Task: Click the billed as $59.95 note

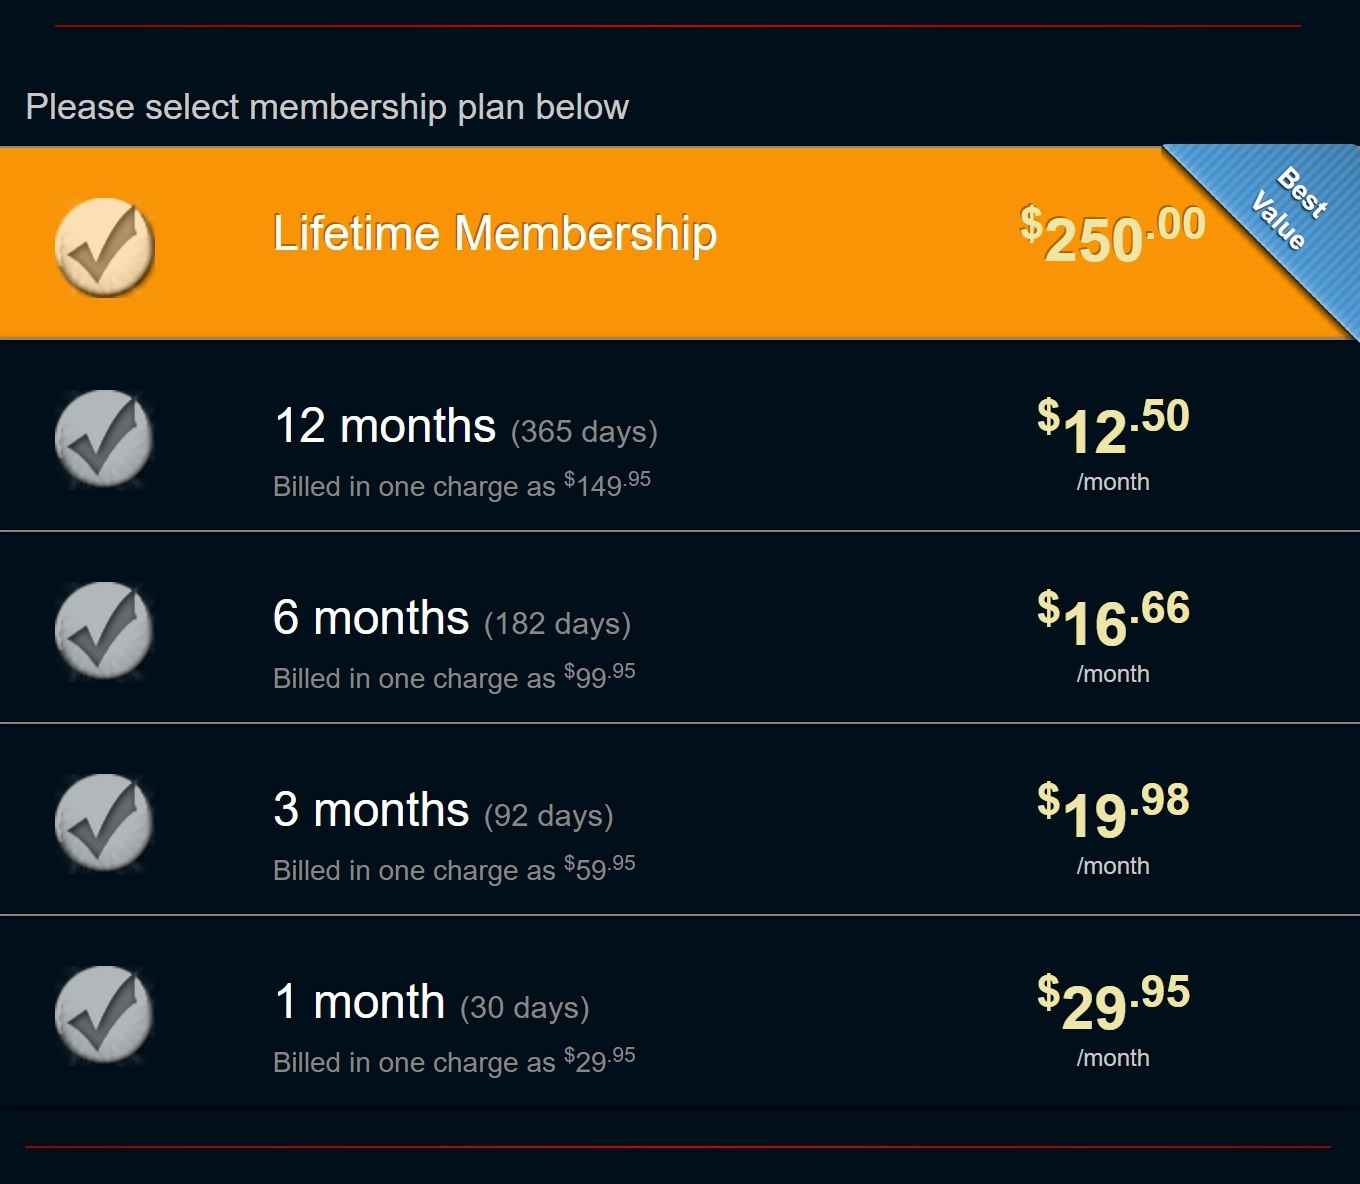Action: pos(454,869)
